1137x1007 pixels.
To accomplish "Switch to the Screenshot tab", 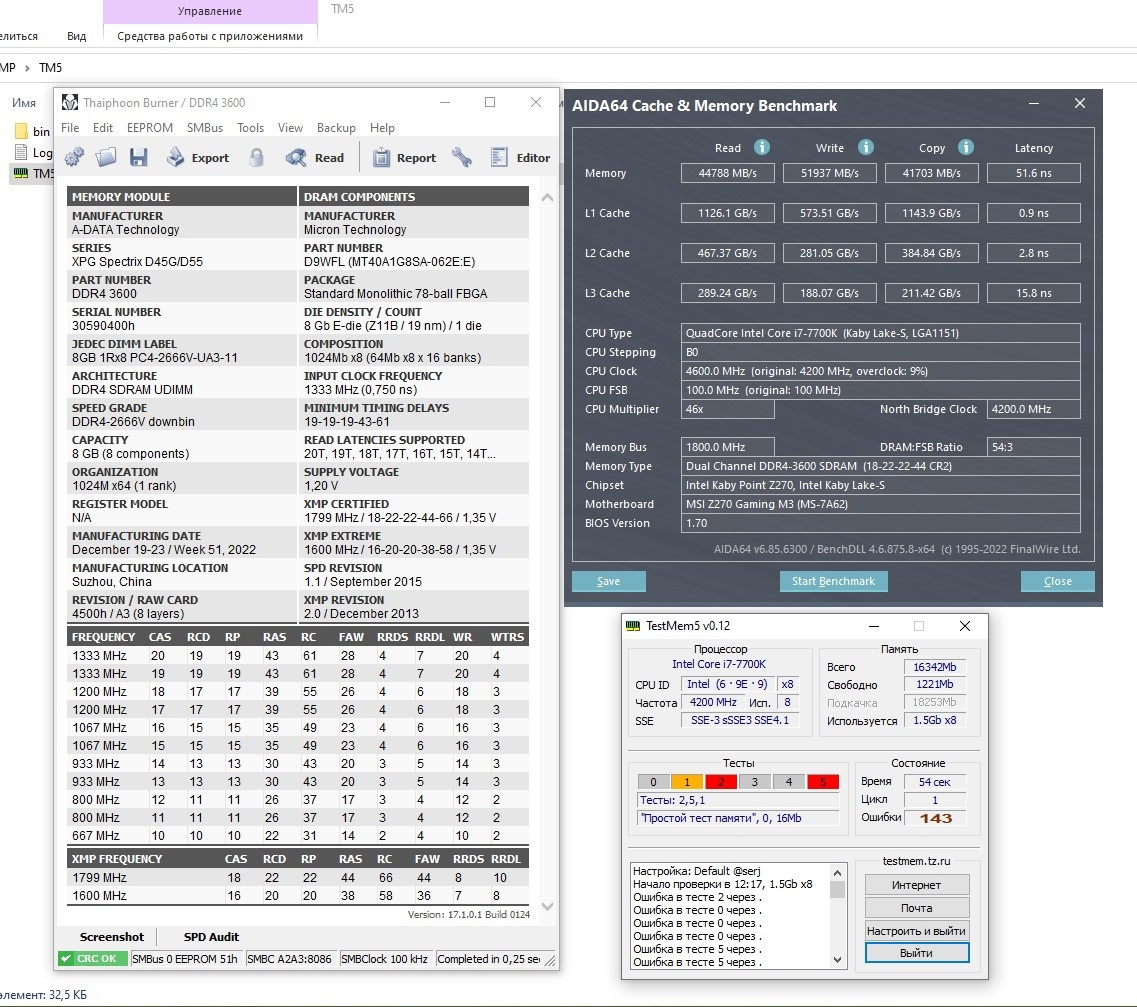I will [x=112, y=937].
